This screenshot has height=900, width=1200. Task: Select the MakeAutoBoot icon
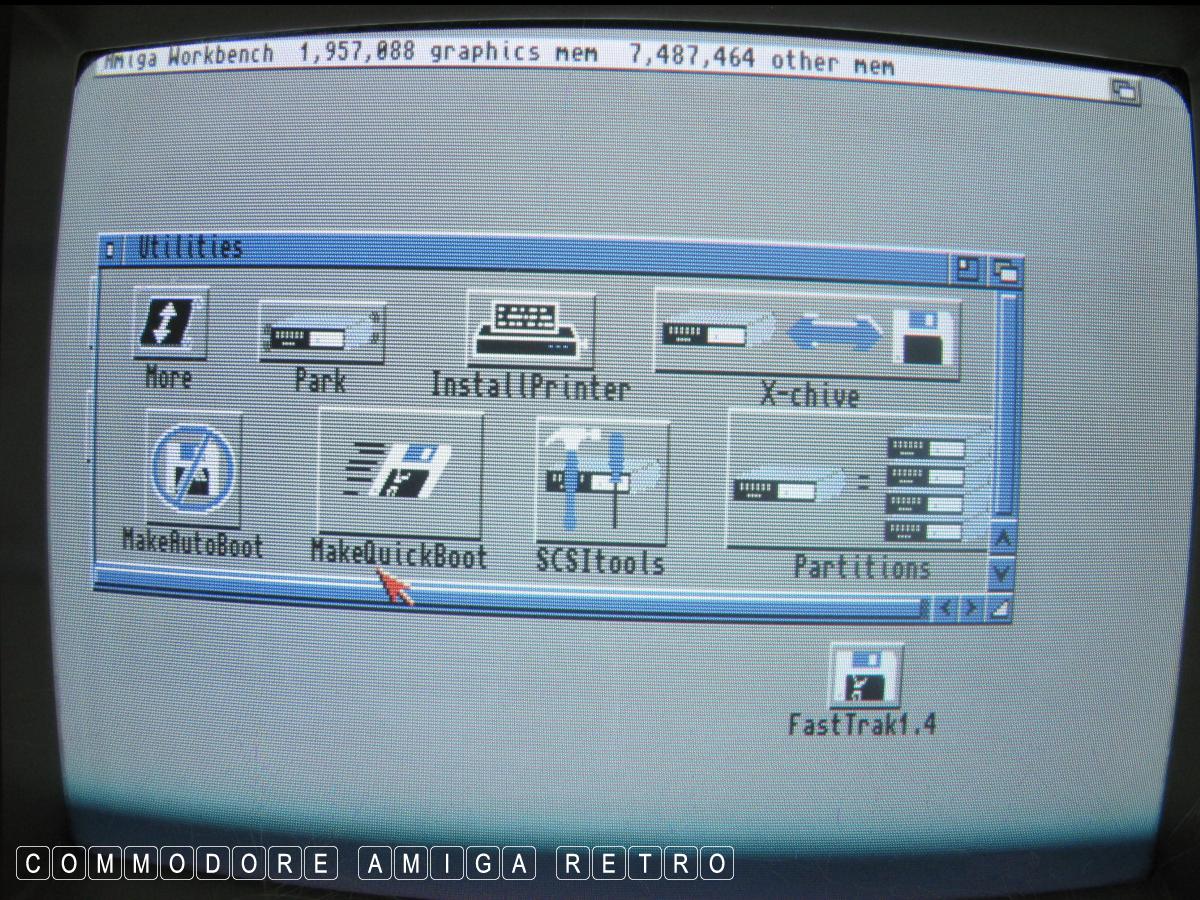click(x=192, y=468)
